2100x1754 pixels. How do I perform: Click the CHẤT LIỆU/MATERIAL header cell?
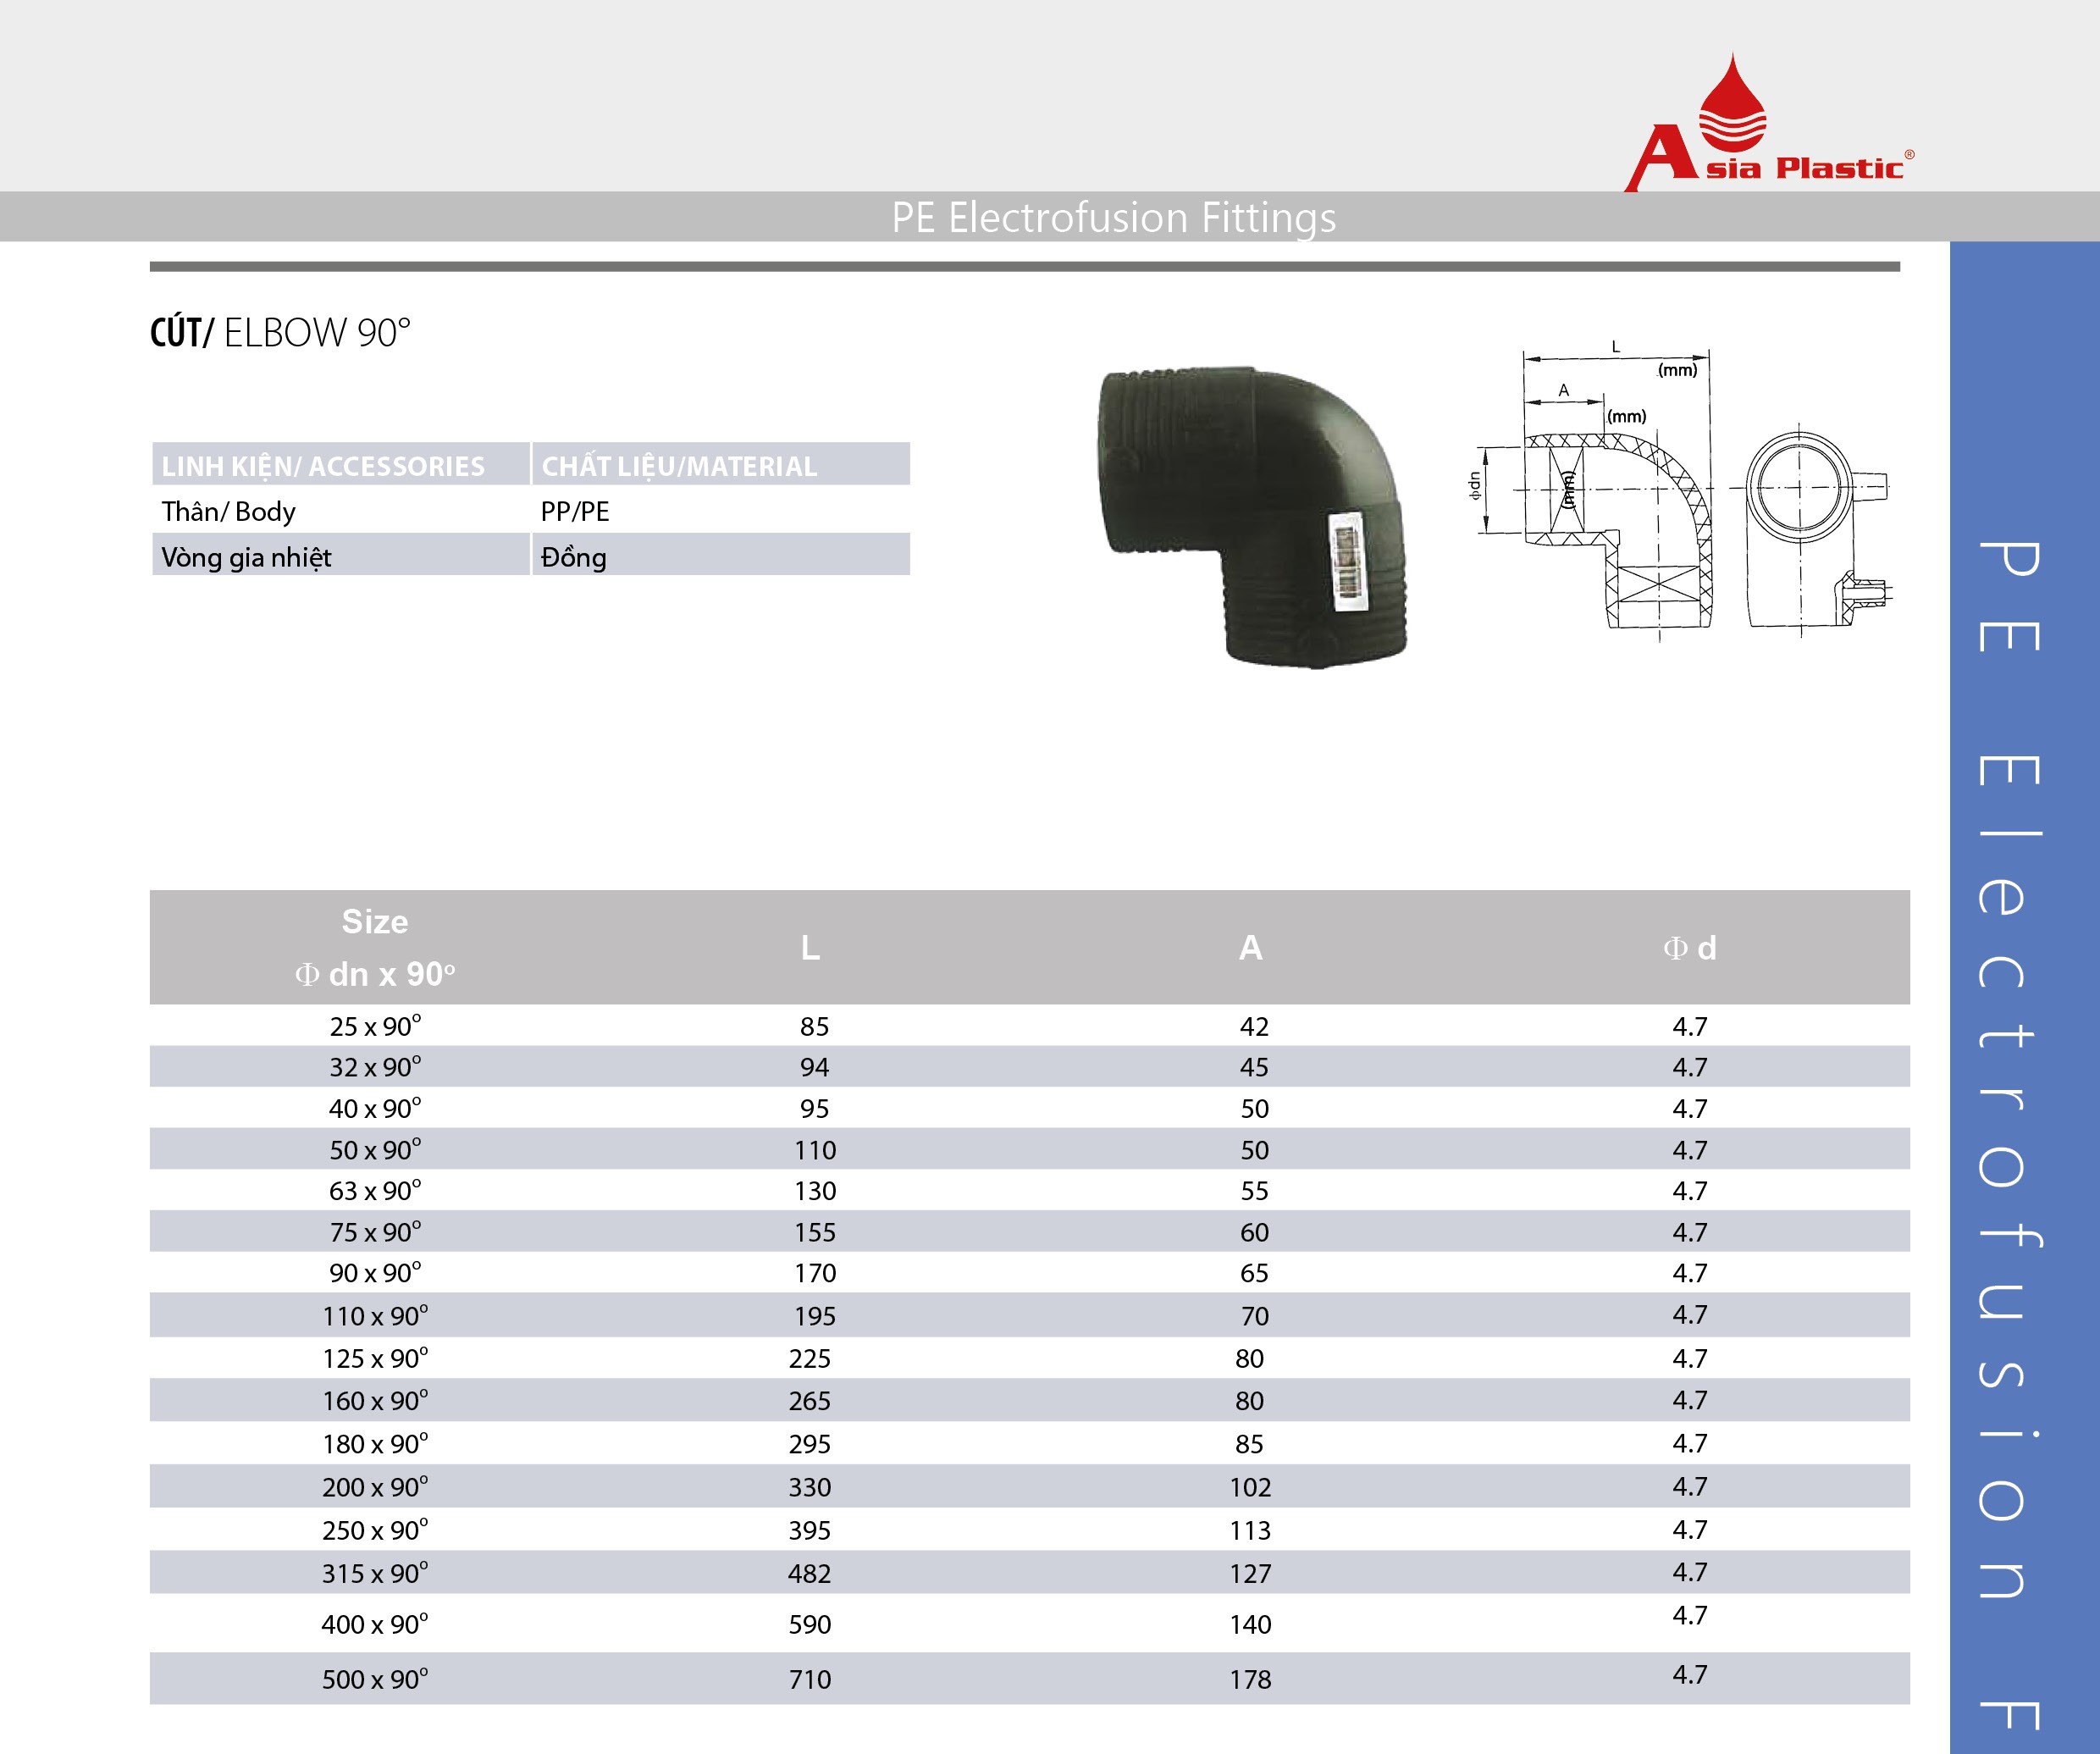pos(679,466)
